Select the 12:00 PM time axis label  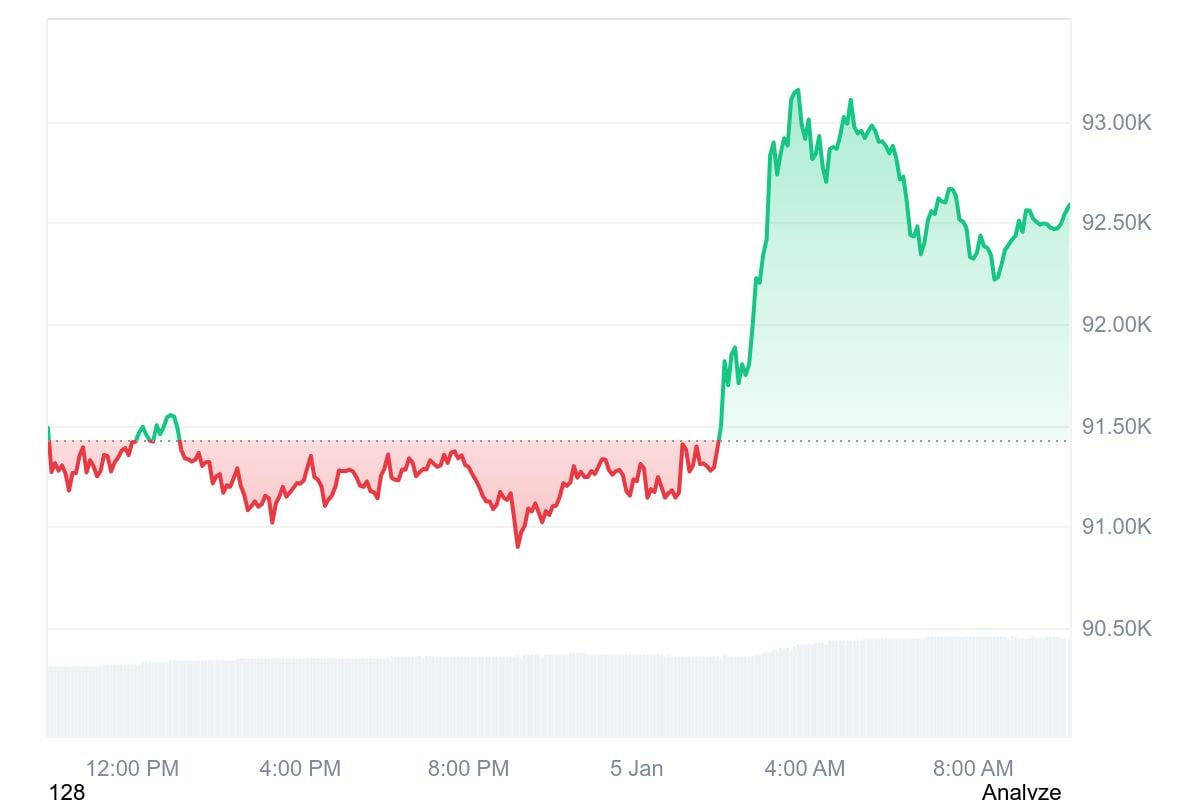point(132,768)
